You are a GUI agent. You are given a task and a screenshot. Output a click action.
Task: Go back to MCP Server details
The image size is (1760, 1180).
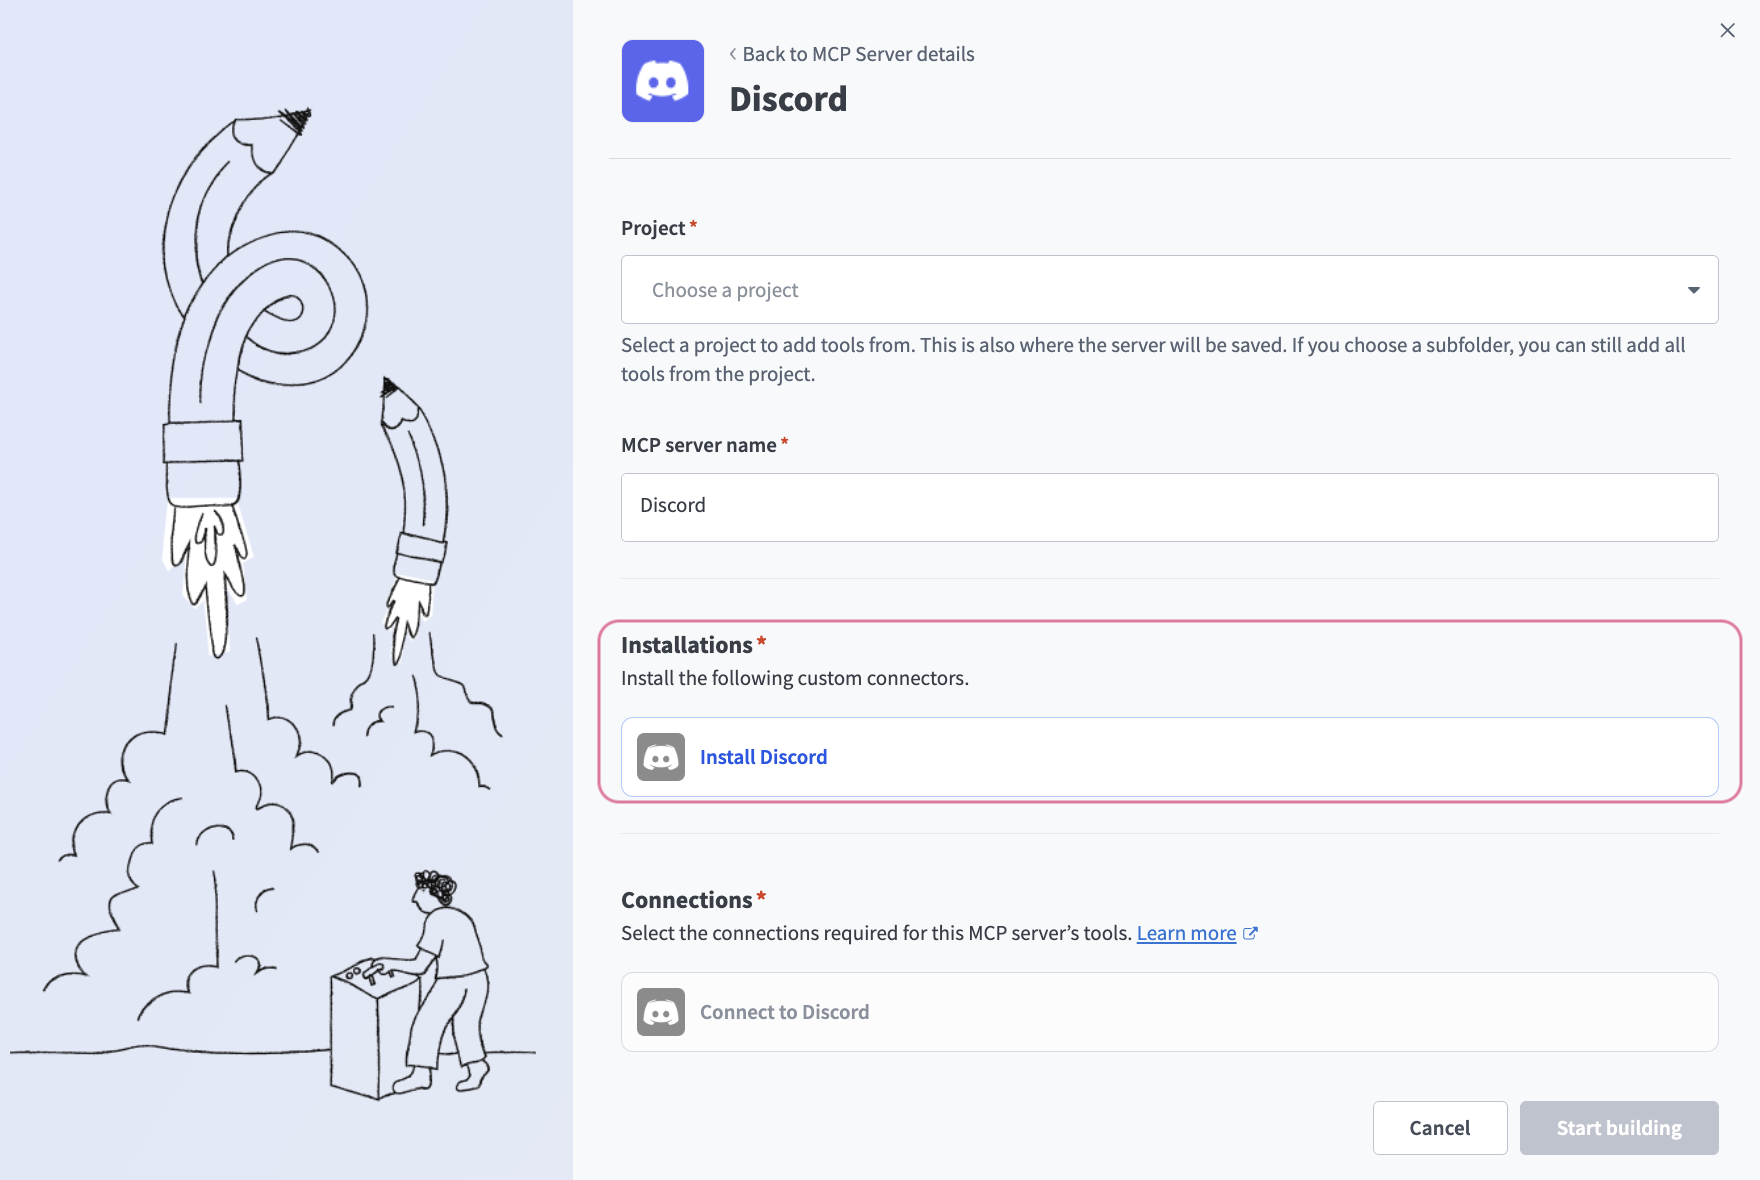[857, 54]
